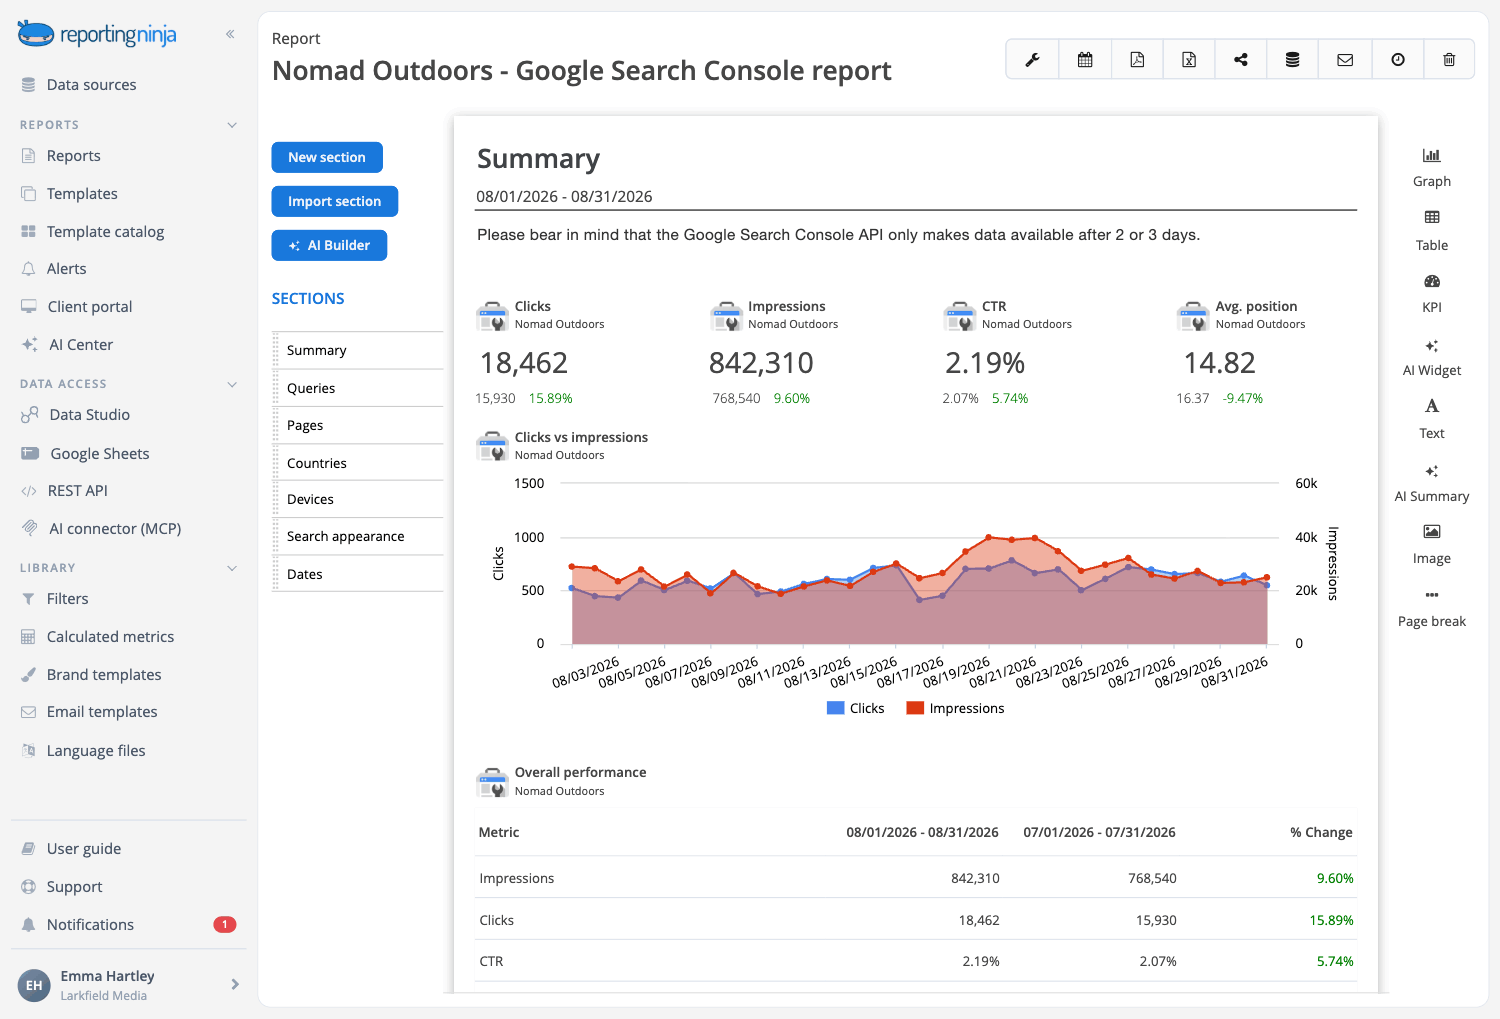This screenshot has height=1019, width=1500.
Task: Click the share report icon
Action: 1241,60
